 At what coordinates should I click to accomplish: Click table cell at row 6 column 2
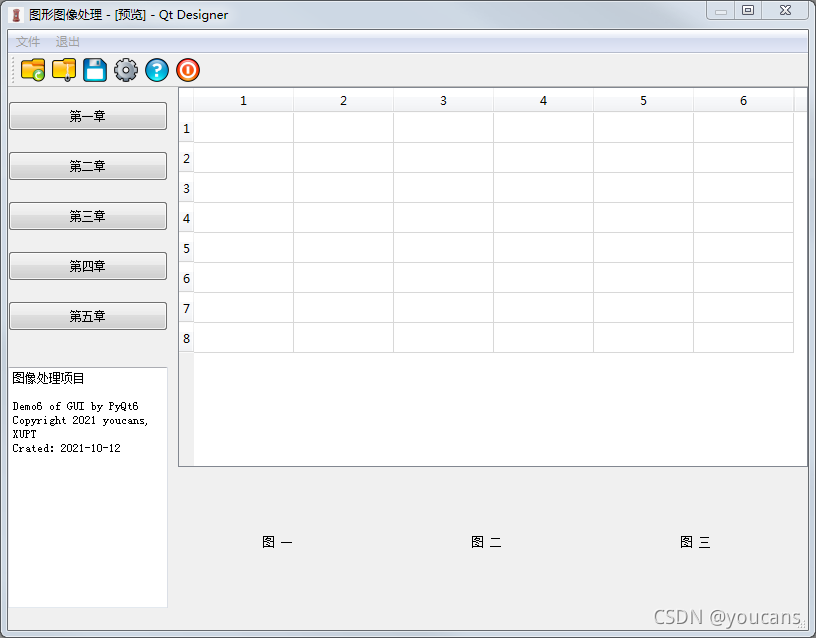pyautogui.click(x=343, y=278)
